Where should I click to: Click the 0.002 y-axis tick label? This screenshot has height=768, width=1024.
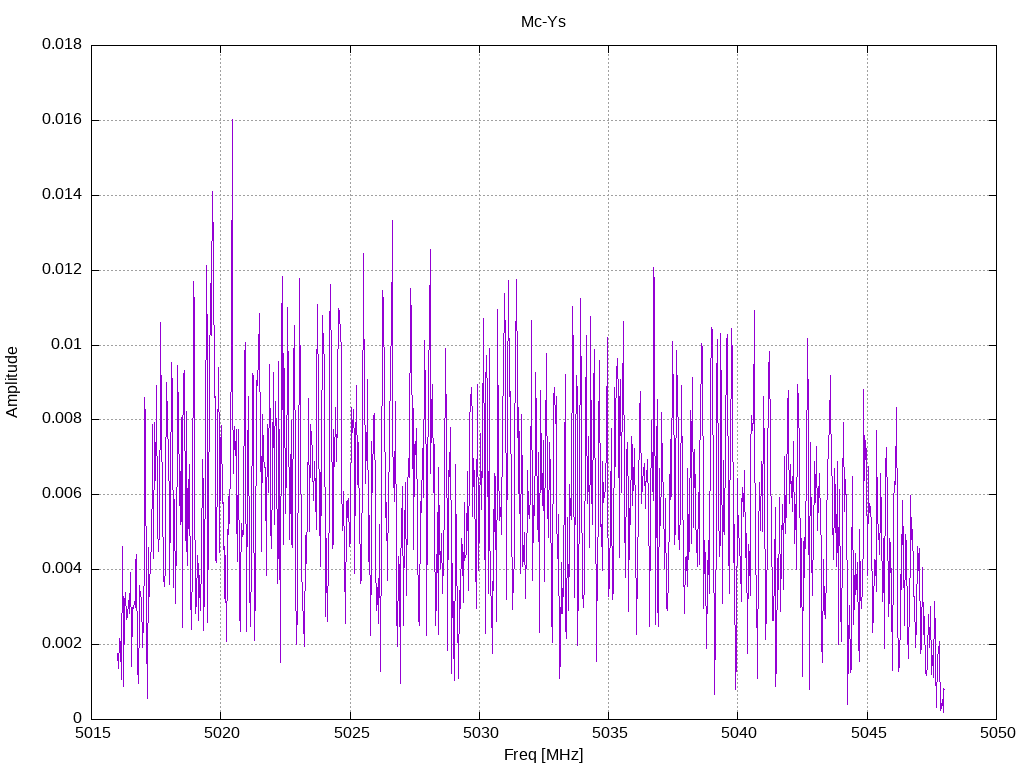[x=62, y=644]
